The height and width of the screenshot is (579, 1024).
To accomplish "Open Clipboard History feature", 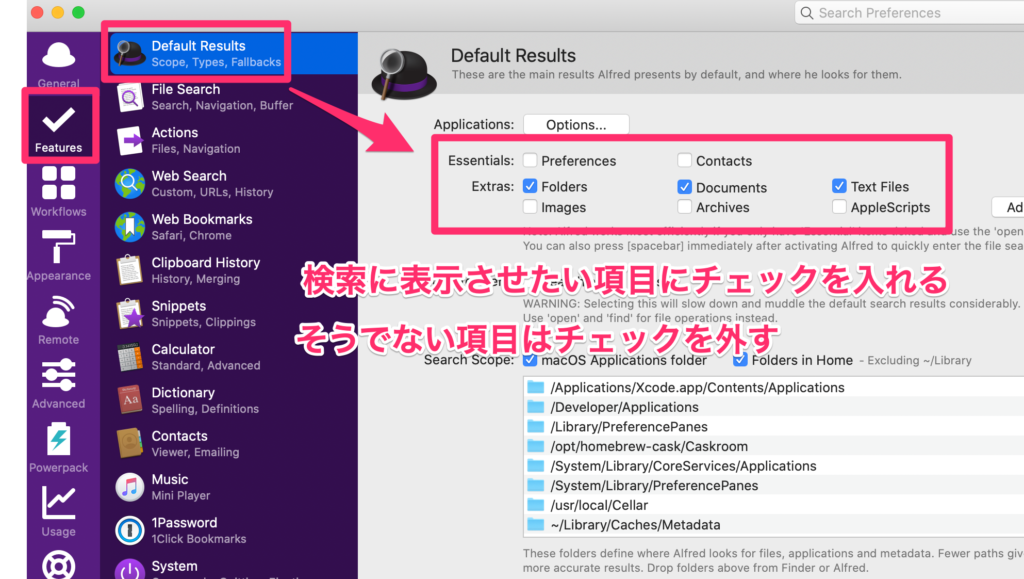I will tap(205, 270).
